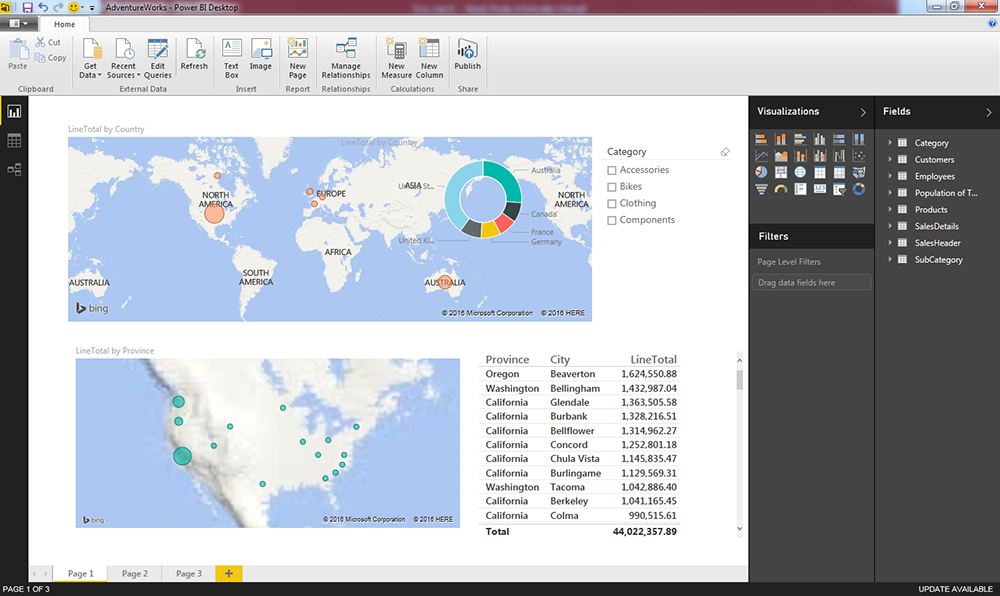Switch to Page 2 tab
Image resolution: width=1000 pixels, height=596 pixels.
135,574
